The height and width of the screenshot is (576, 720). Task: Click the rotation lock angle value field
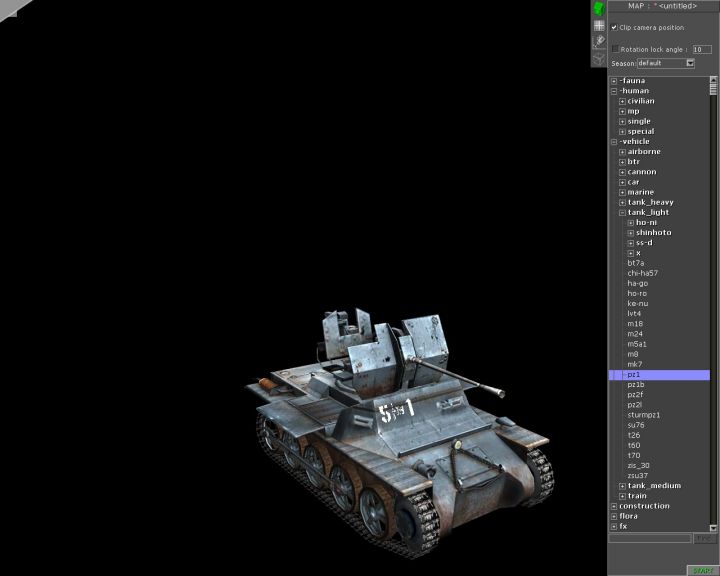(701, 48)
